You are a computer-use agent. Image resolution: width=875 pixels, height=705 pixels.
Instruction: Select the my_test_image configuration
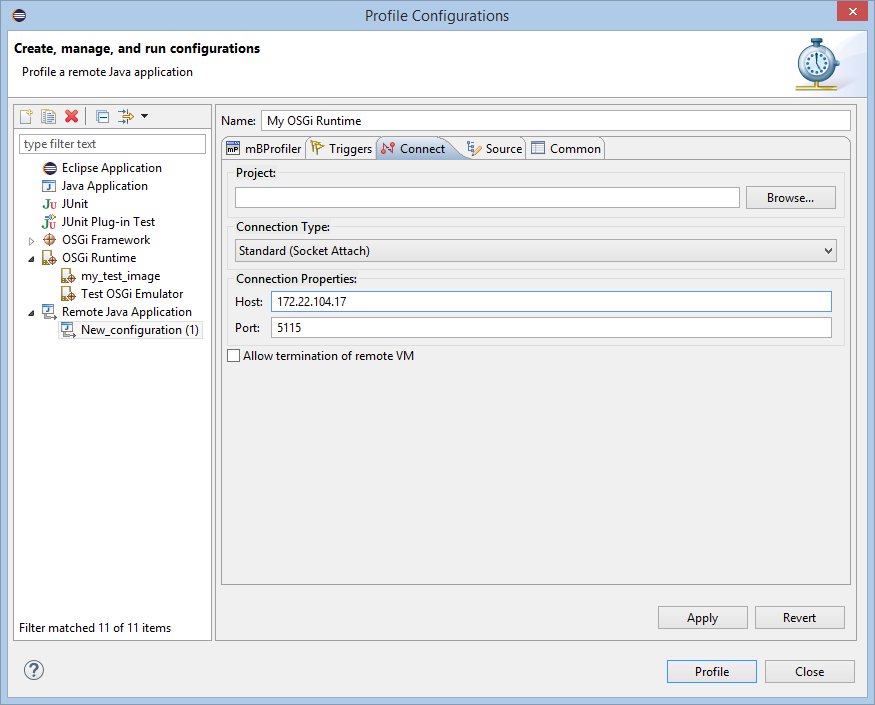coord(120,276)
